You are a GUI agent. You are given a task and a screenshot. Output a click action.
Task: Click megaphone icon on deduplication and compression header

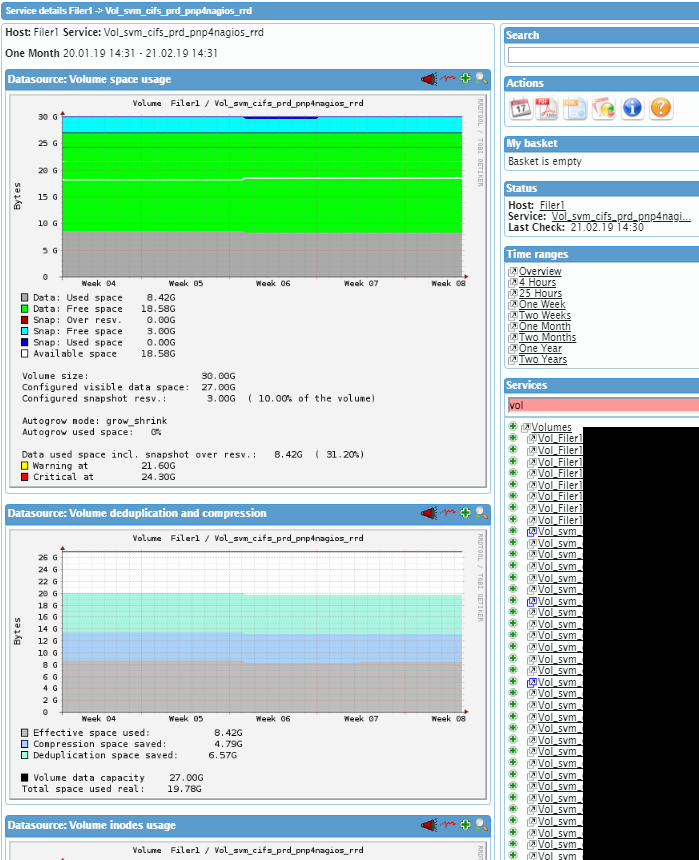(429, 513)
